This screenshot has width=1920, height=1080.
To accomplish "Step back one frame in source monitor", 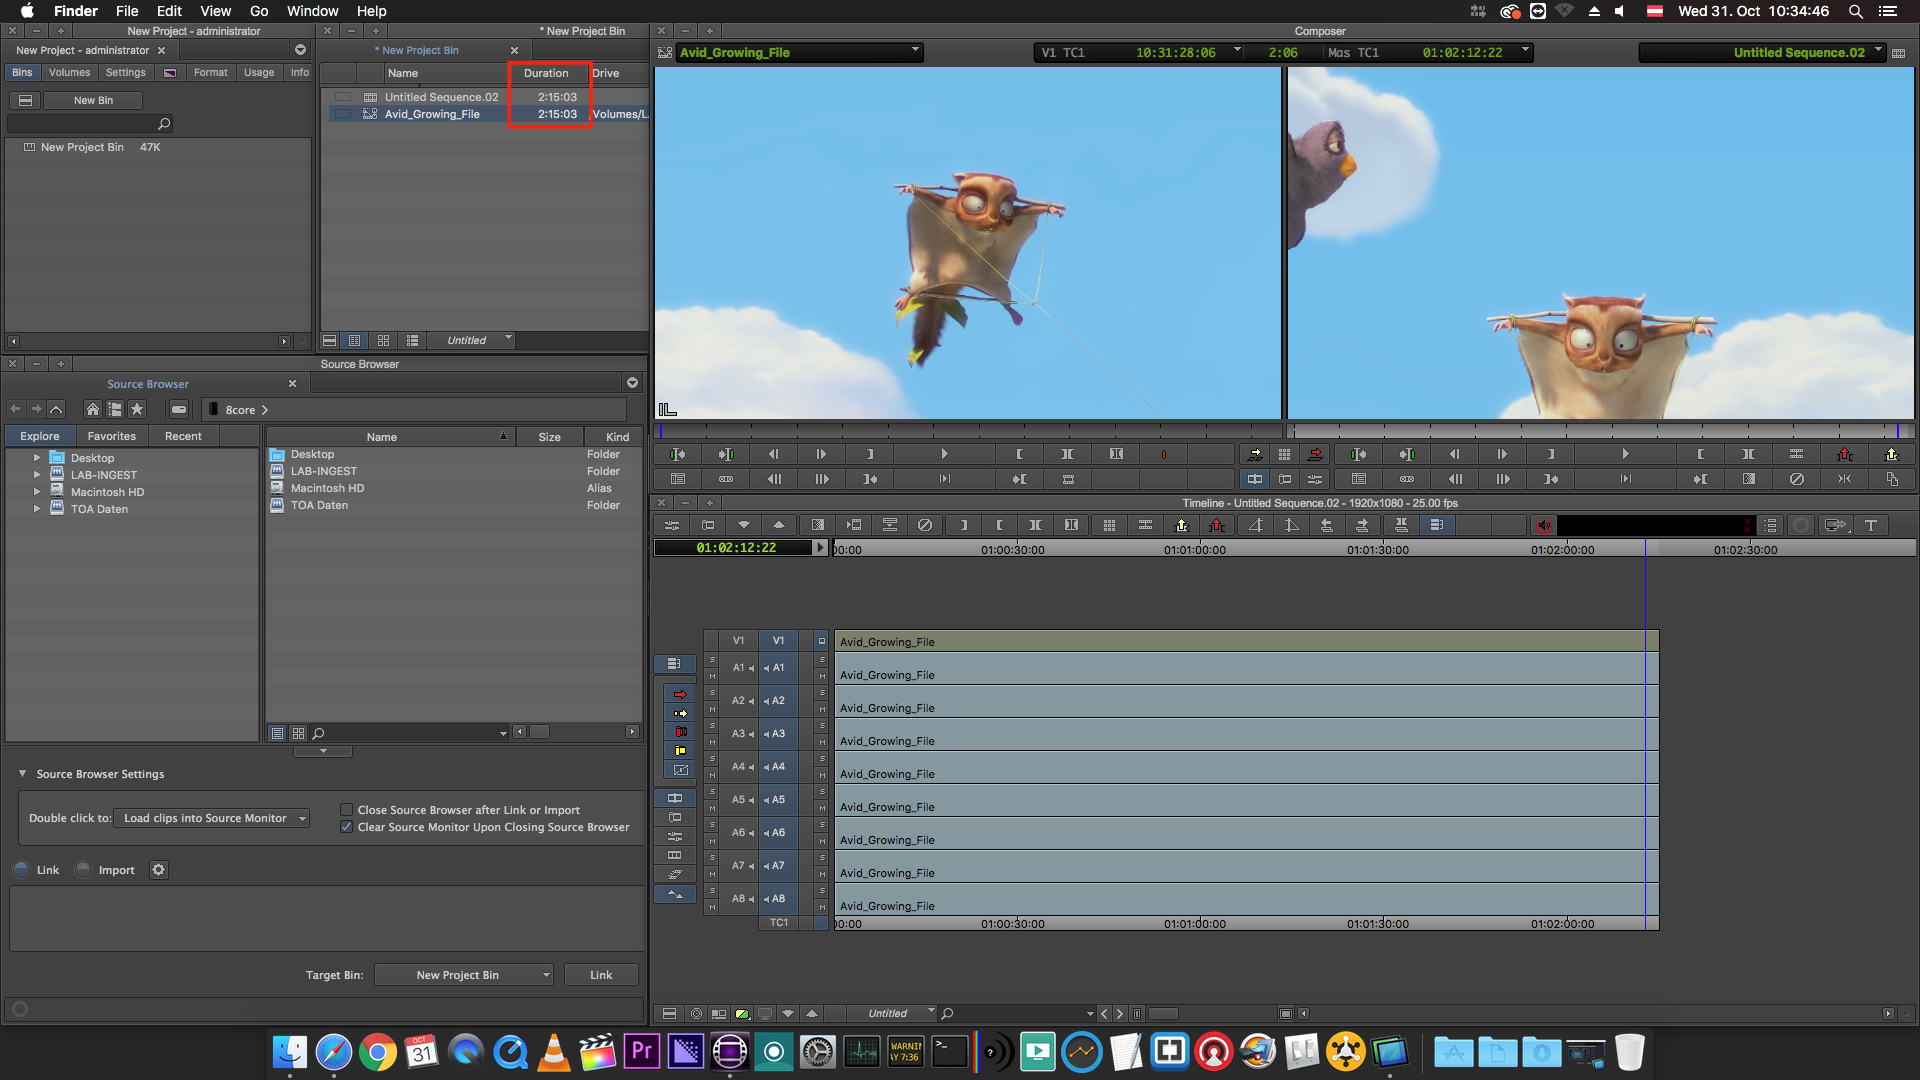I will coord(773,454).
